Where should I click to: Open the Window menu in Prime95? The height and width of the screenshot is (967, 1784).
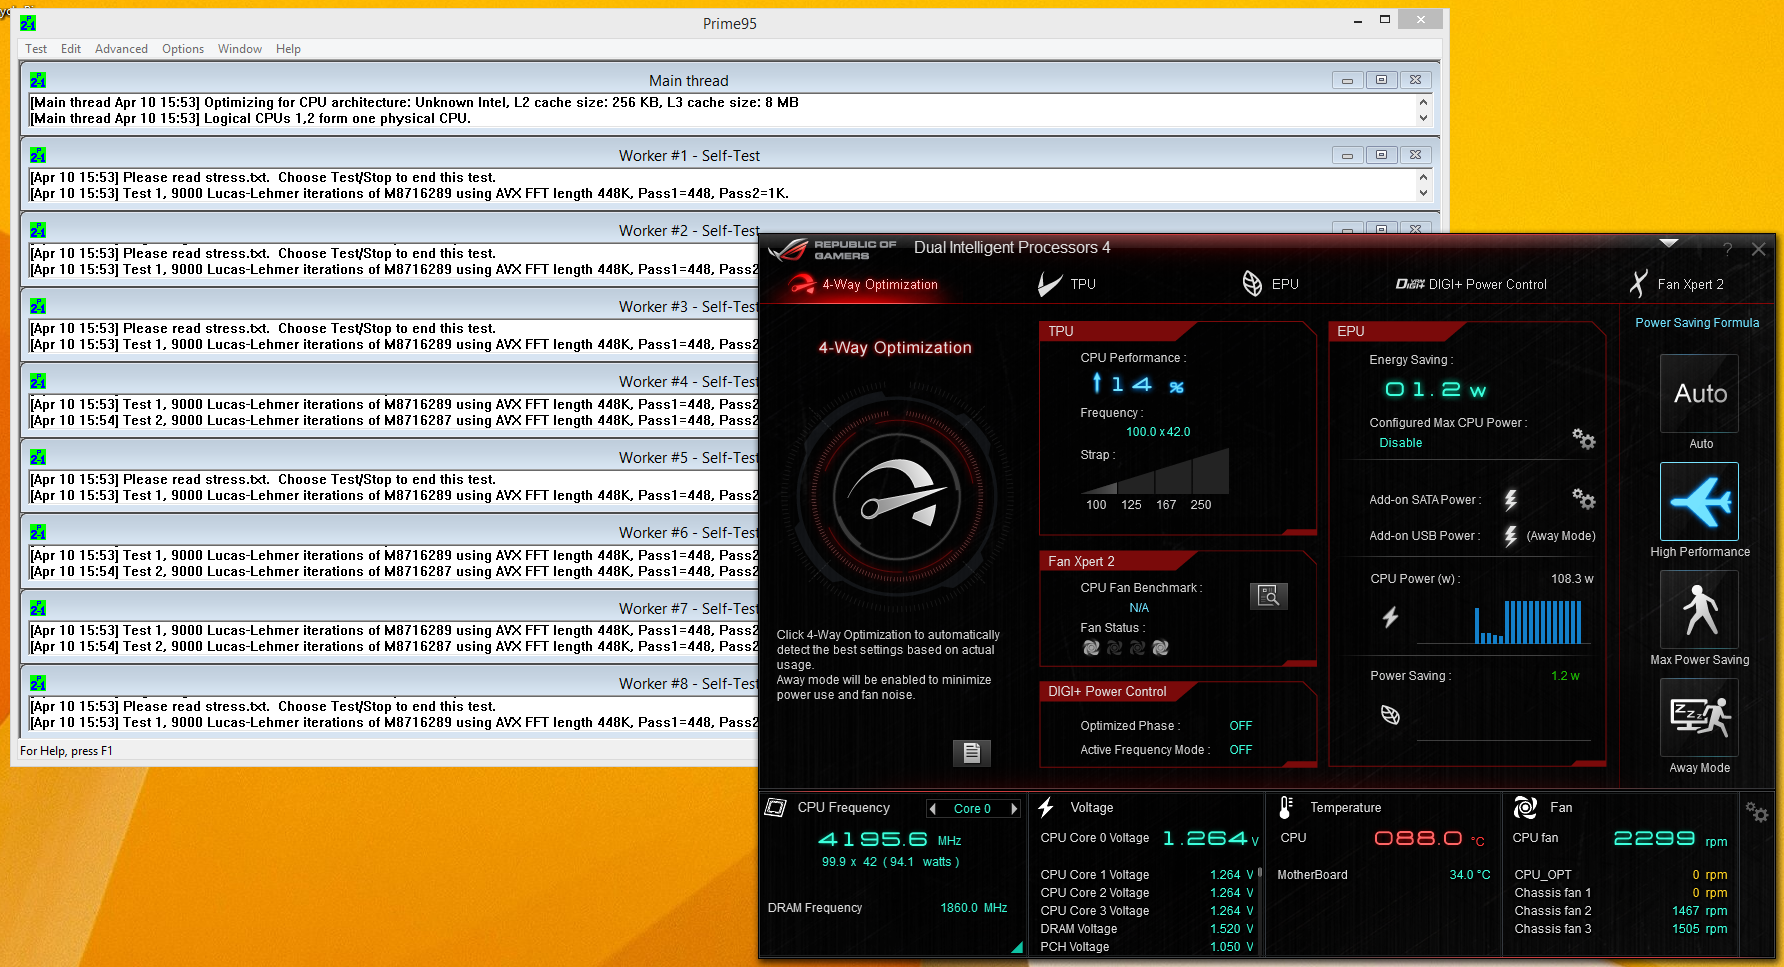[240, 49]
